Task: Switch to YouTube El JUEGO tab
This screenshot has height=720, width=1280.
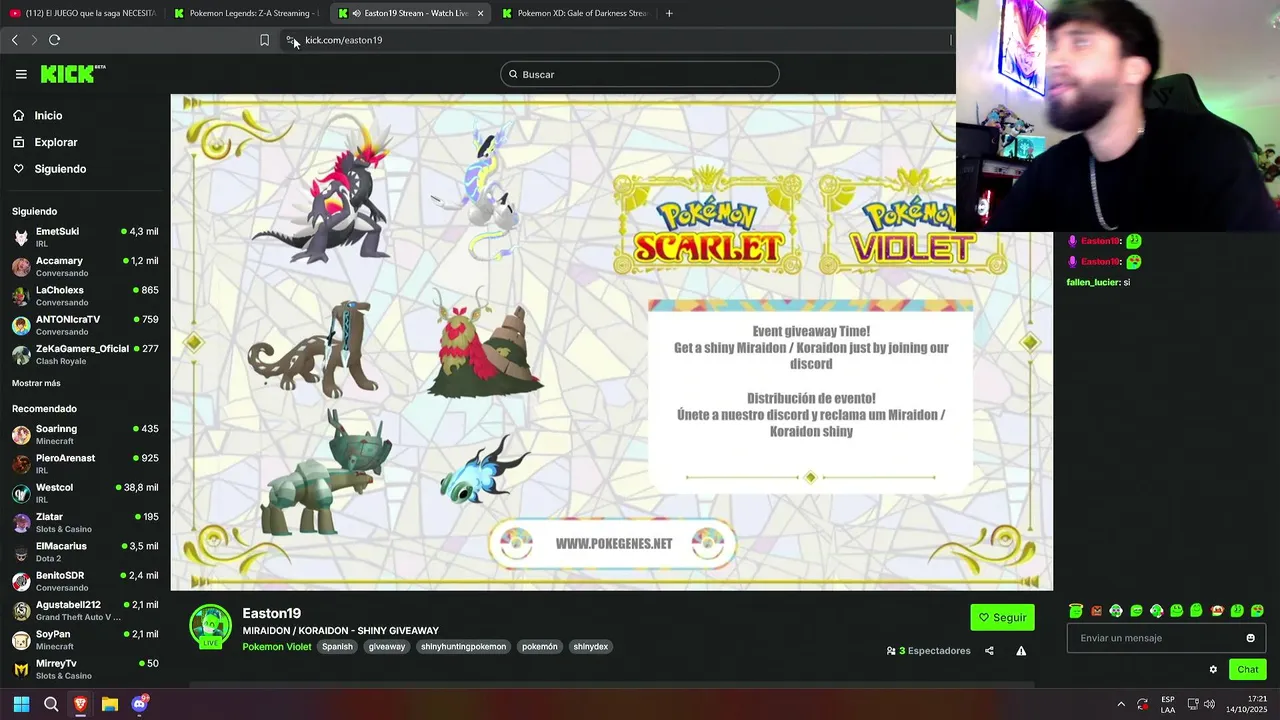Action: pos(83,13)
